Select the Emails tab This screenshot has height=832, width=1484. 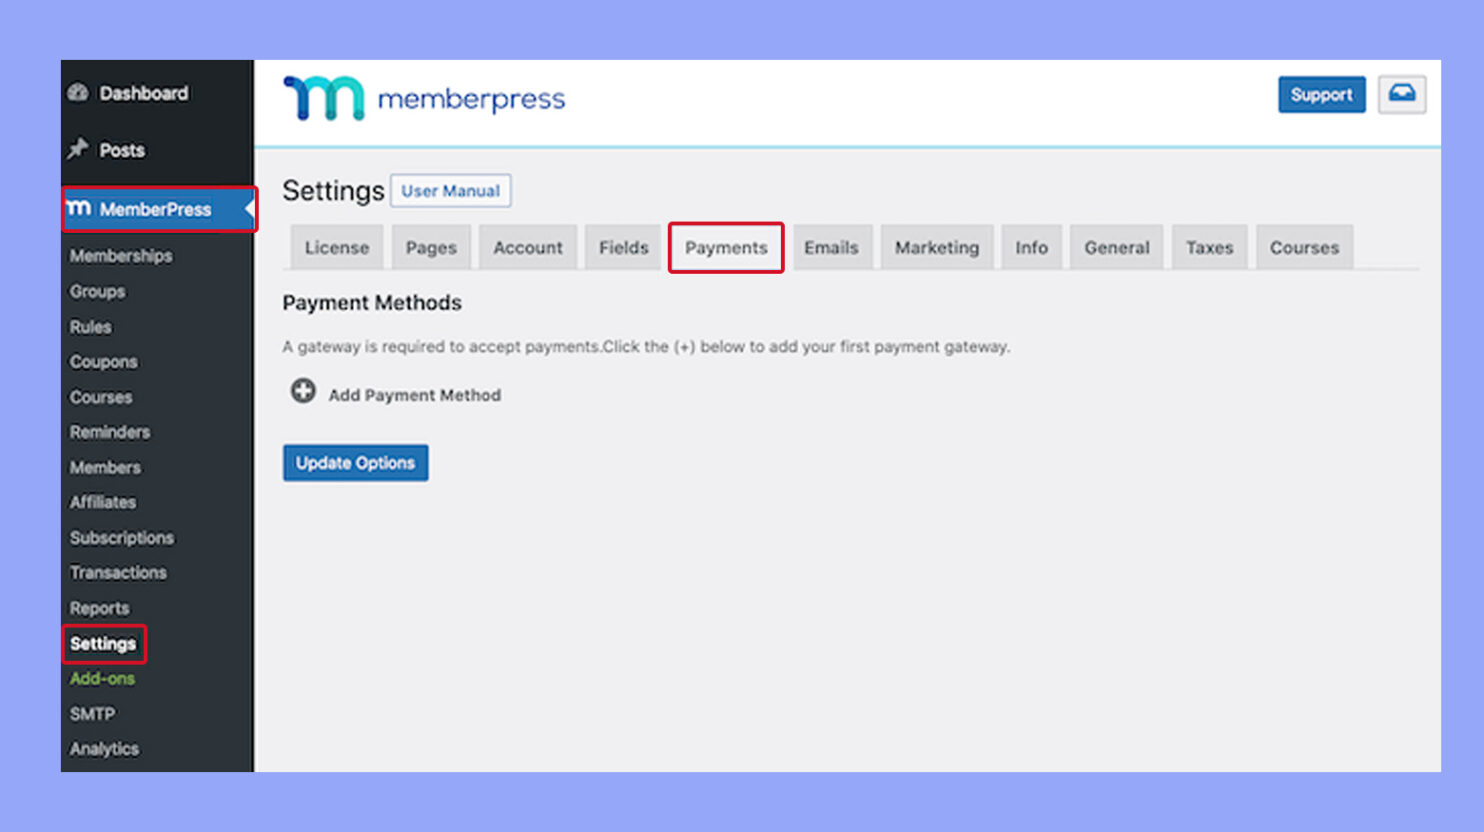832,247
